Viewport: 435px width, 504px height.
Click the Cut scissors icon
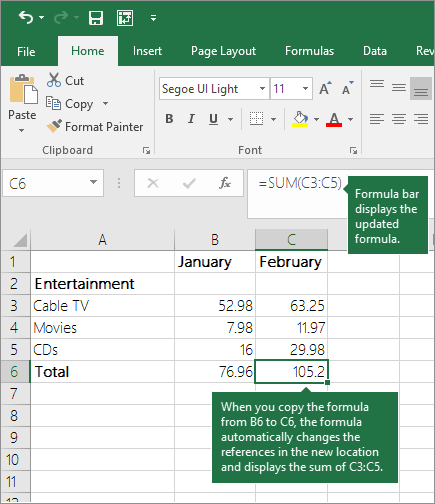point(54,80)
